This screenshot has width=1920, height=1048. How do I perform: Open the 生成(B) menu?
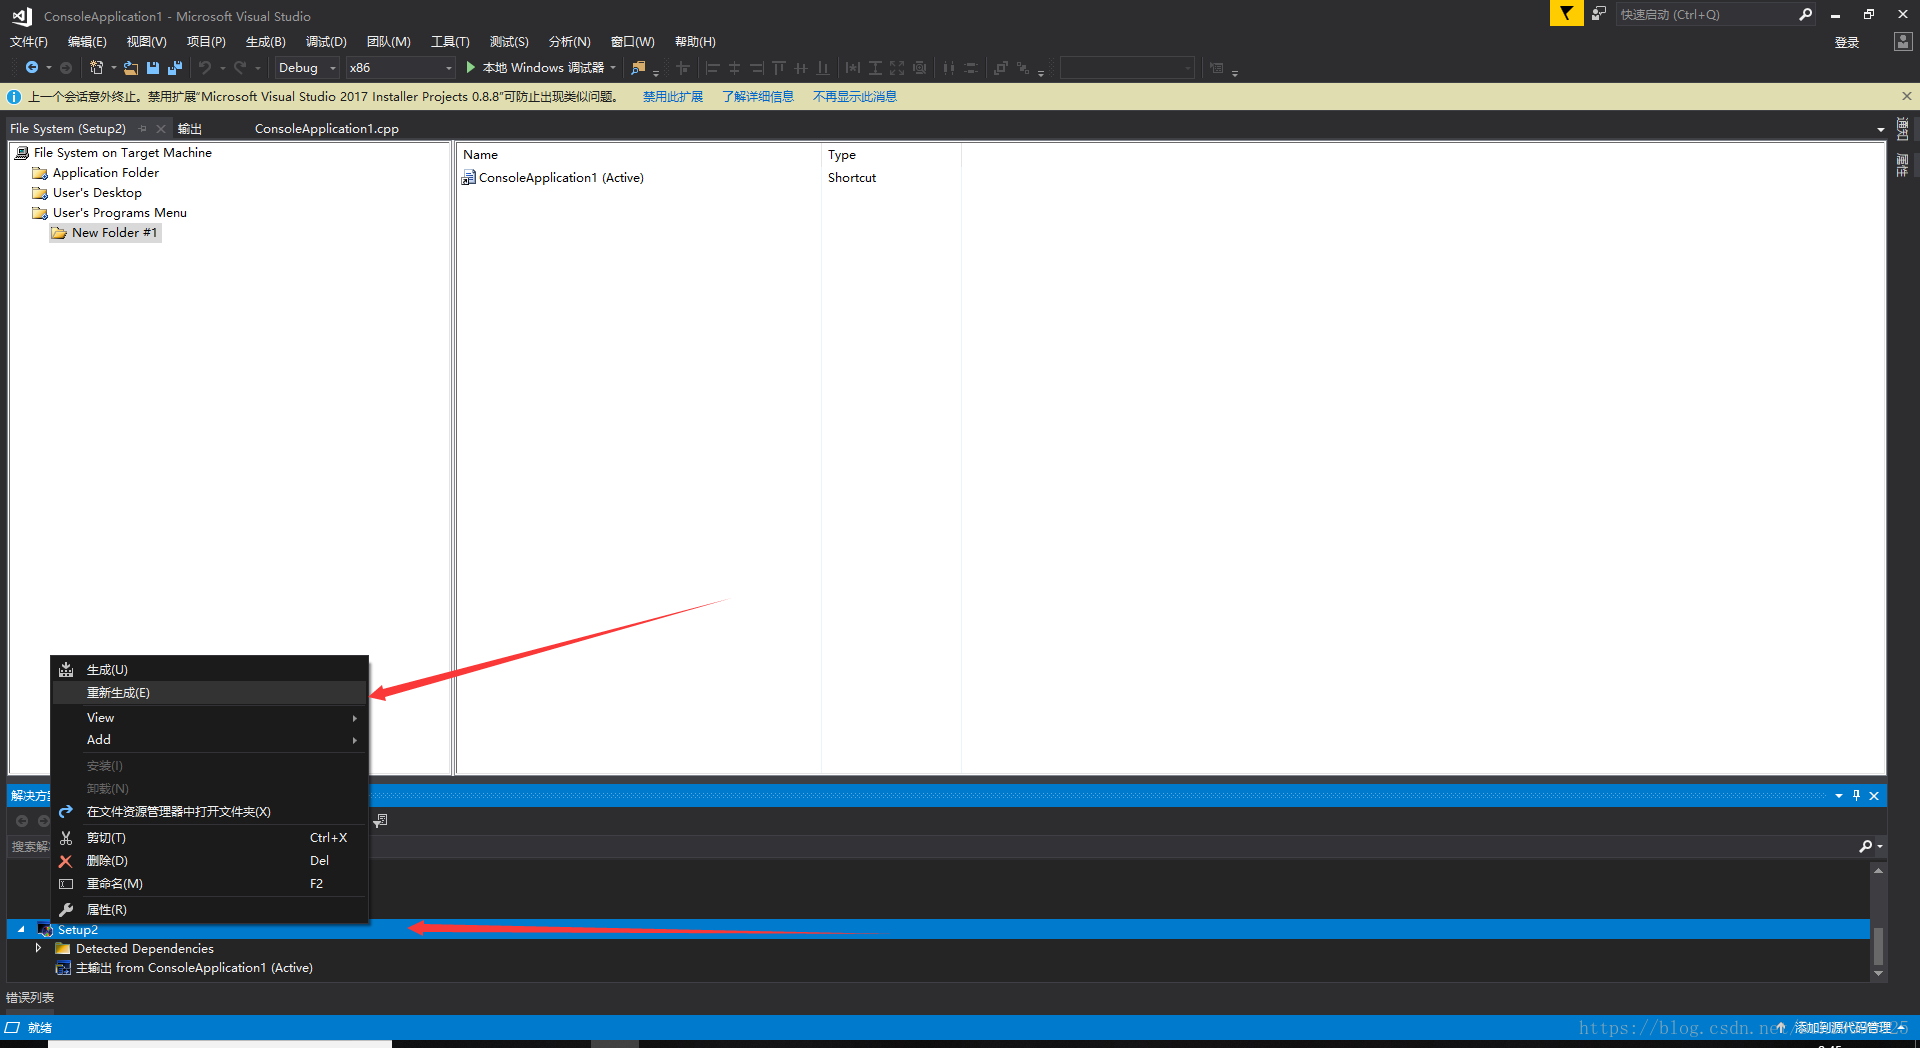266,42
